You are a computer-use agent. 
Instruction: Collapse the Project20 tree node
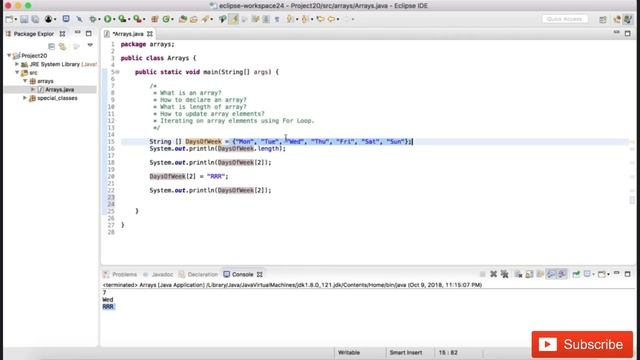click(9, 56)
